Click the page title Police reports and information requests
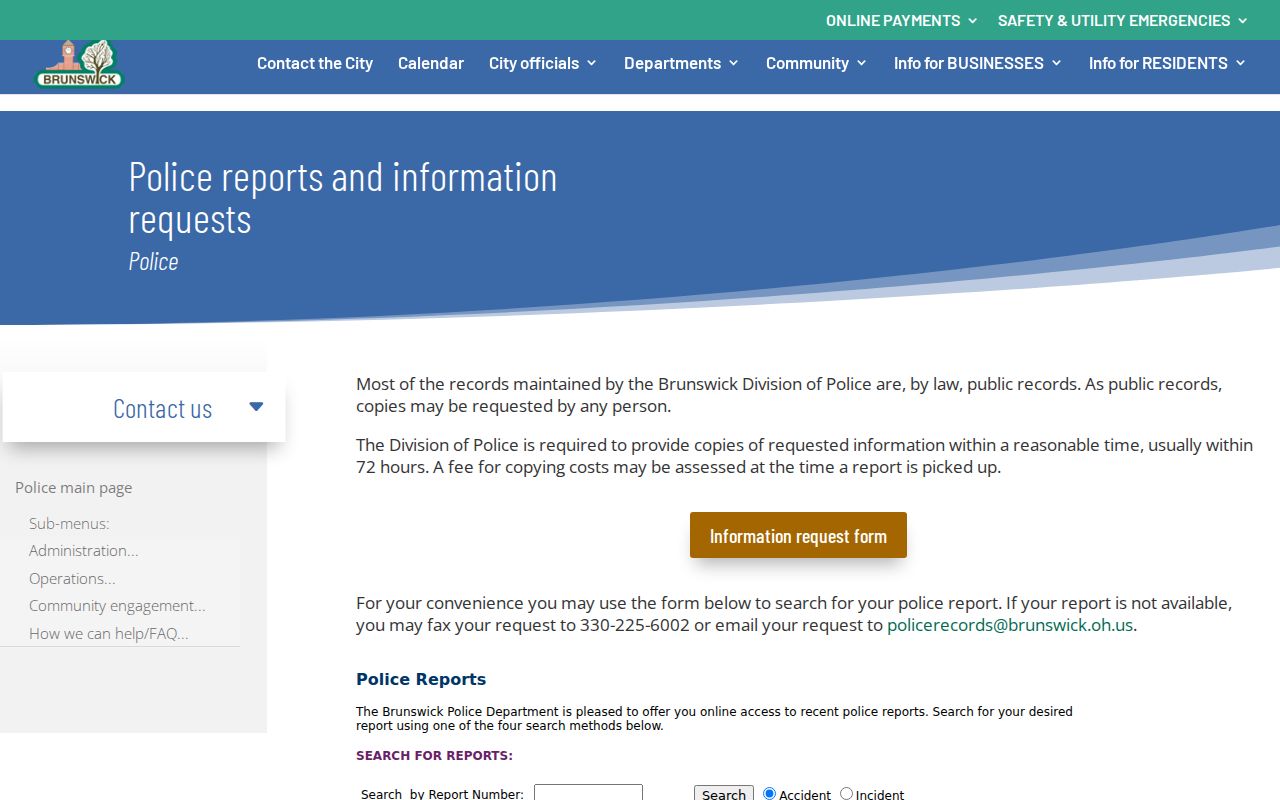The width and height of the screenshot is (1280, 800). click(343, 197)
